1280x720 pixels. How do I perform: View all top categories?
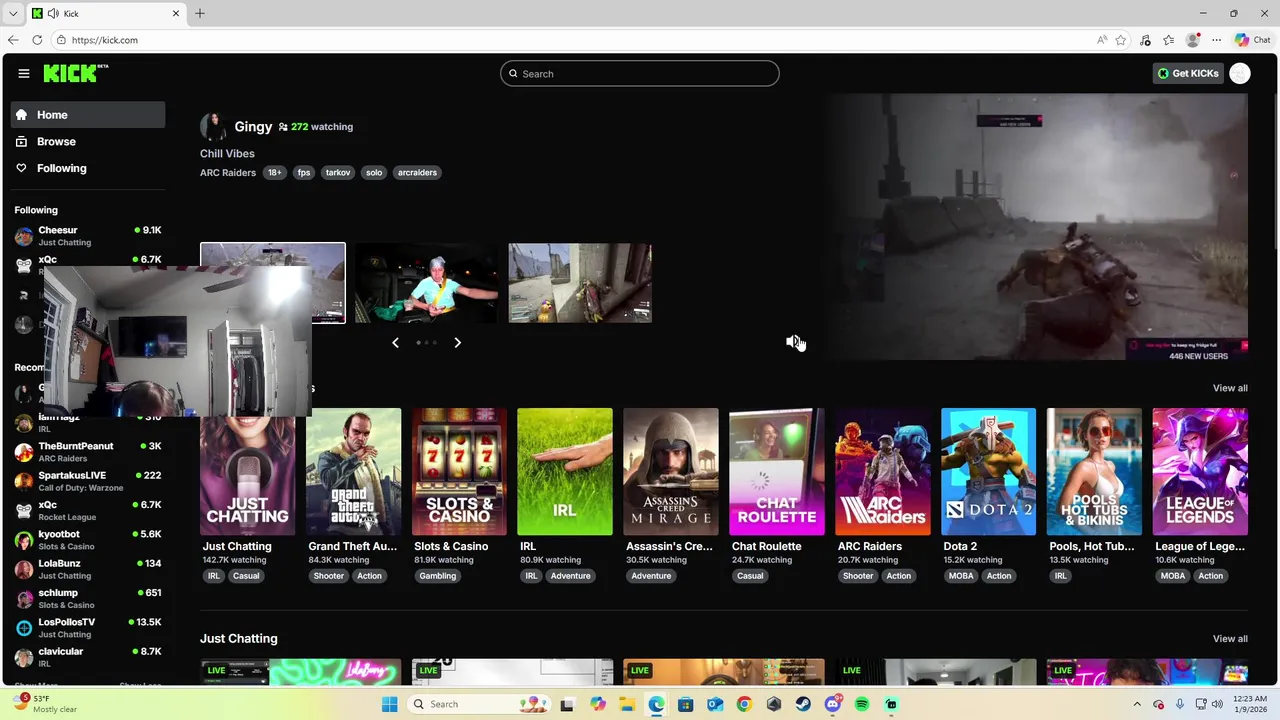coord(1230,388)
